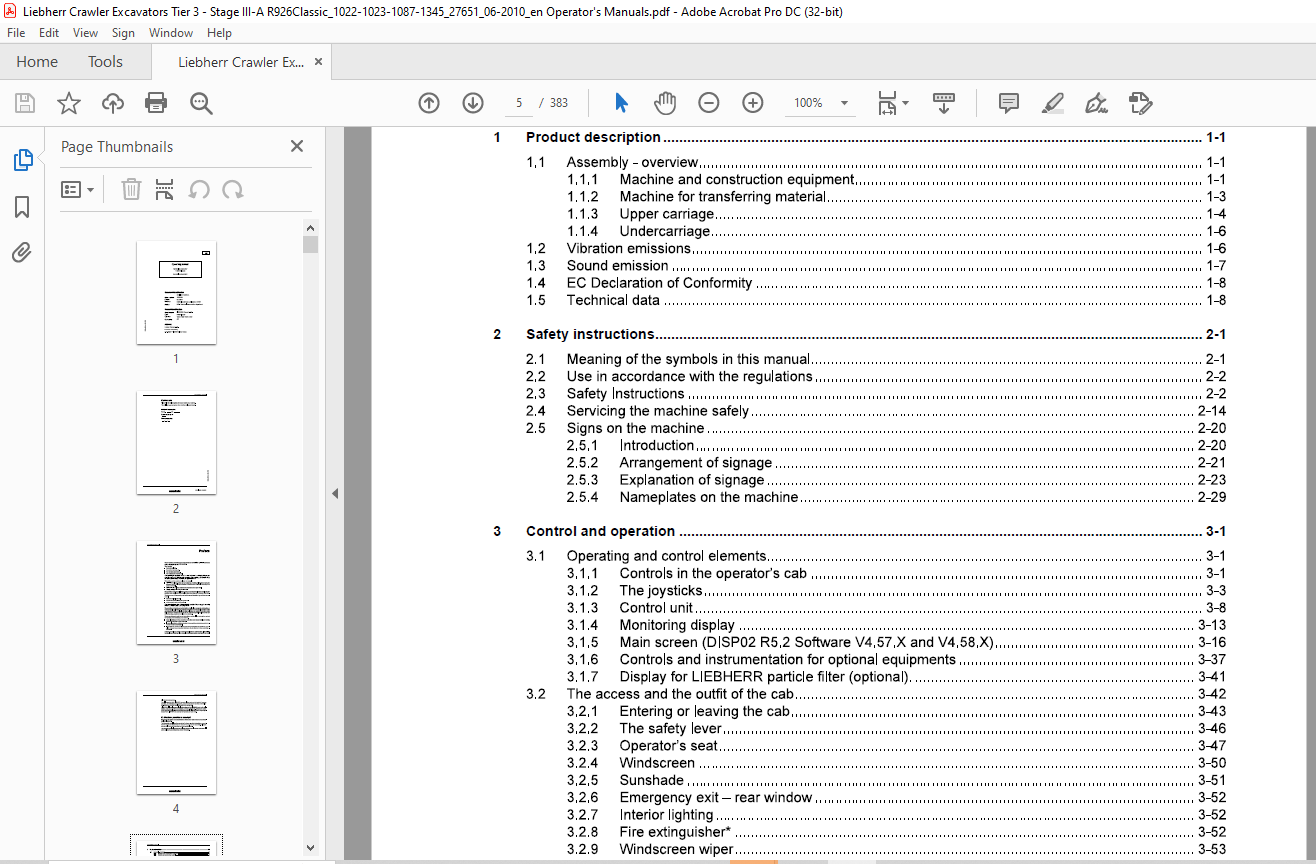This screenshot has height=864, width=1316.
Task: Open the Edit menu
Action: tap(48, 33)
